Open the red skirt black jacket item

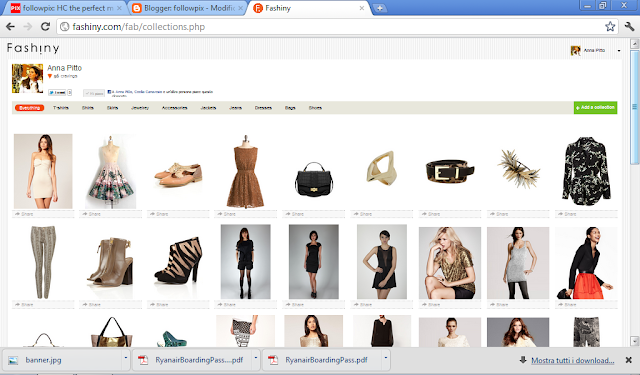tap(586, 263)
